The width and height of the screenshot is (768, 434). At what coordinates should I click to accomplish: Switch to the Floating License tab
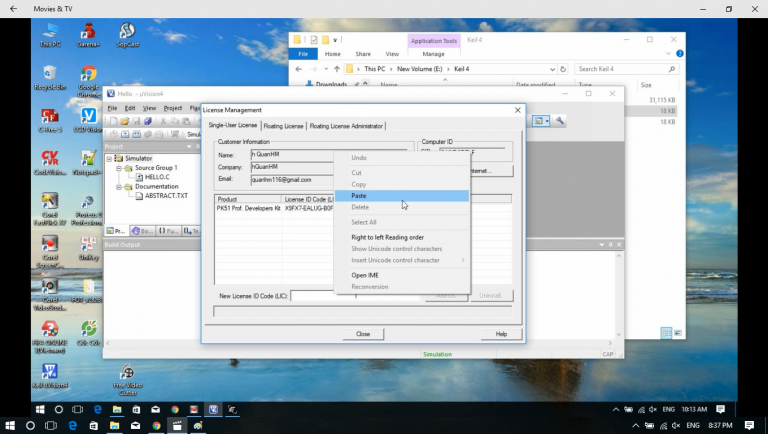point(283,126)
